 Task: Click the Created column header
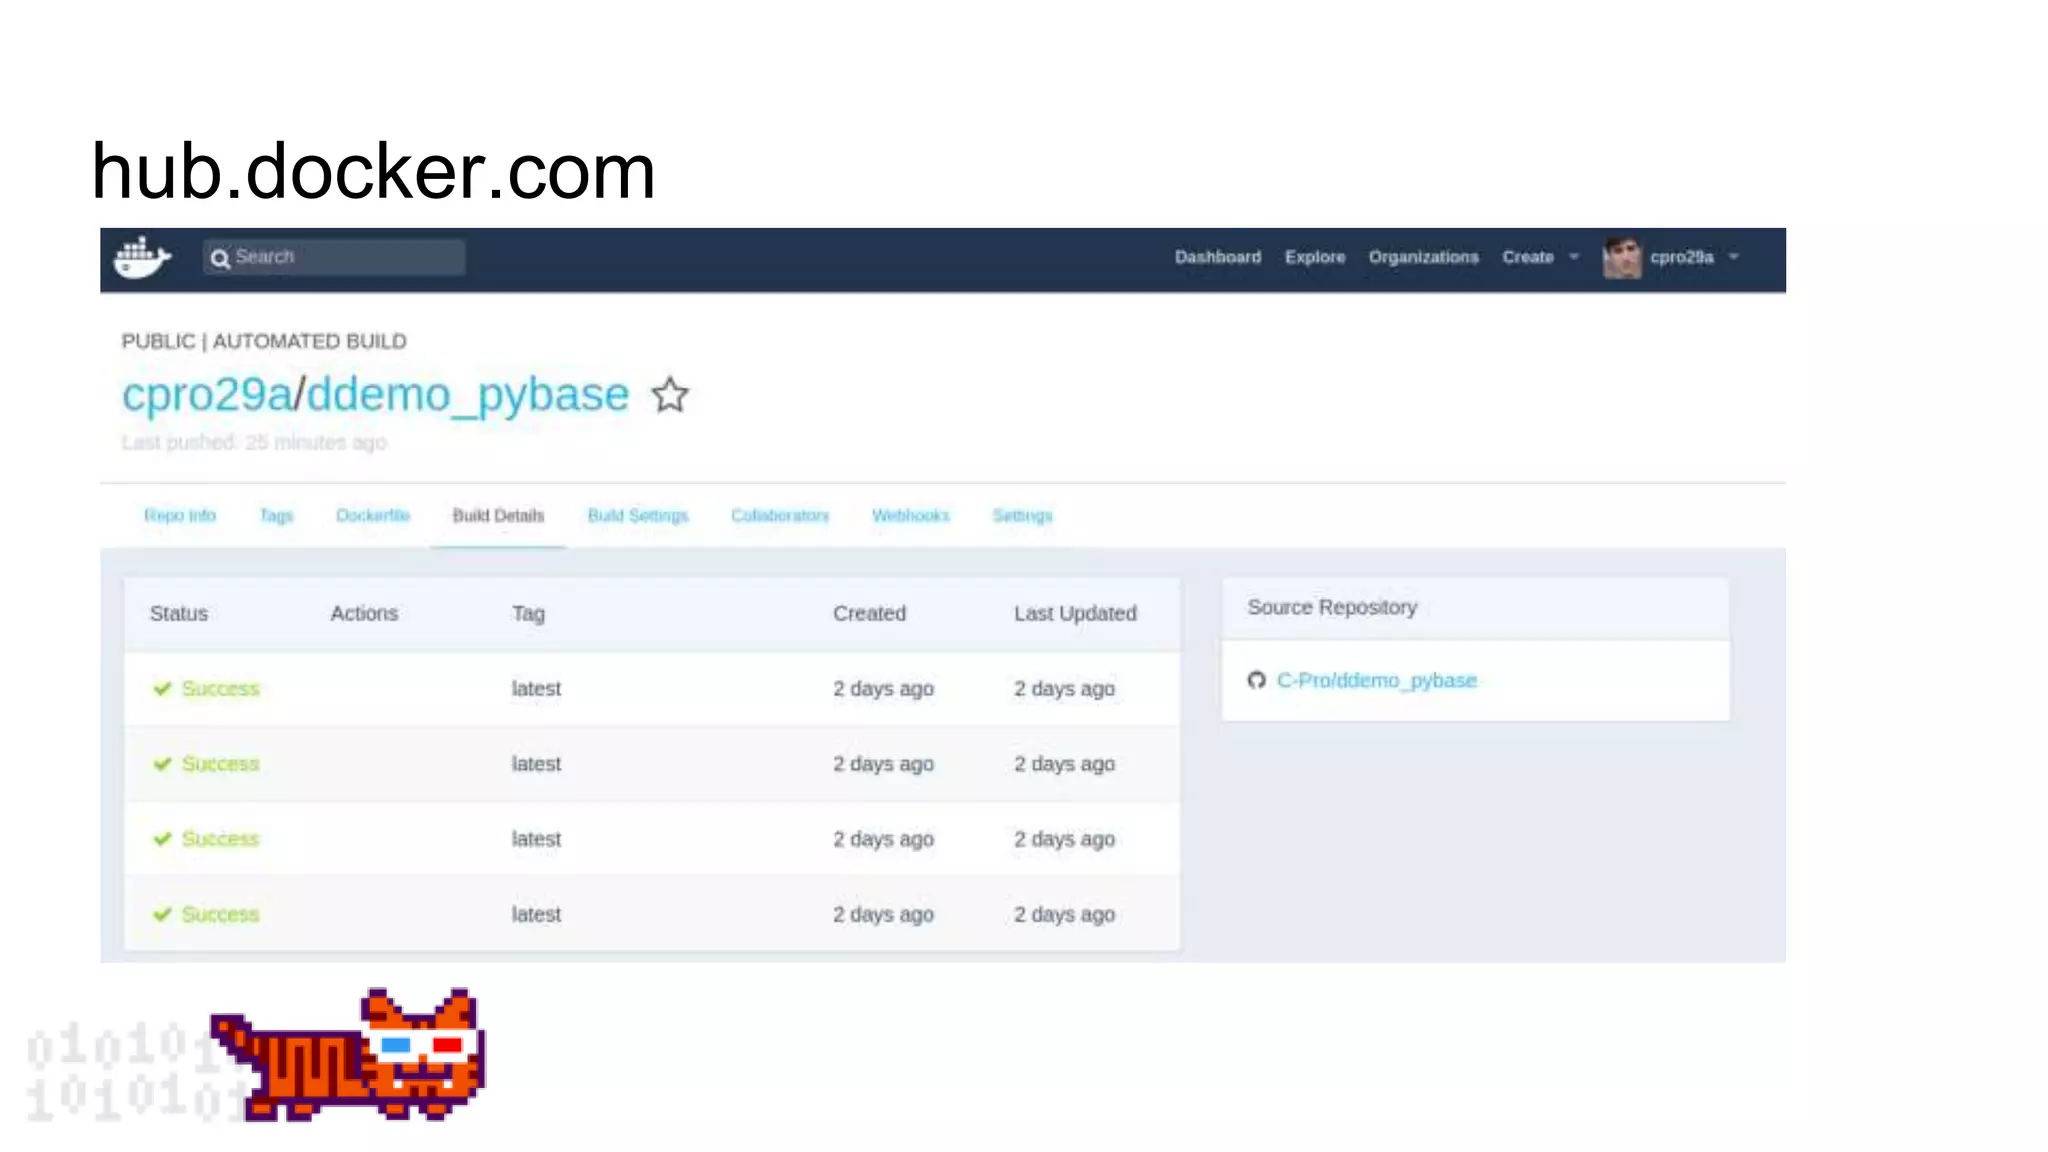tap(869, 613)
